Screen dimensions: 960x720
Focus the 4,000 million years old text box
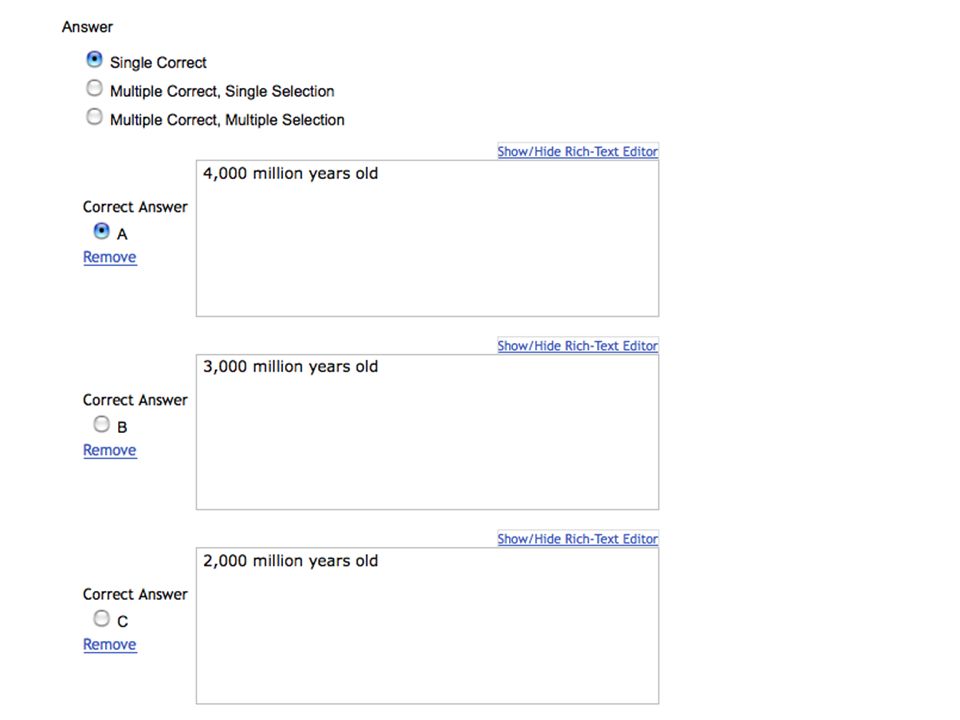click(x=427, y=239)
